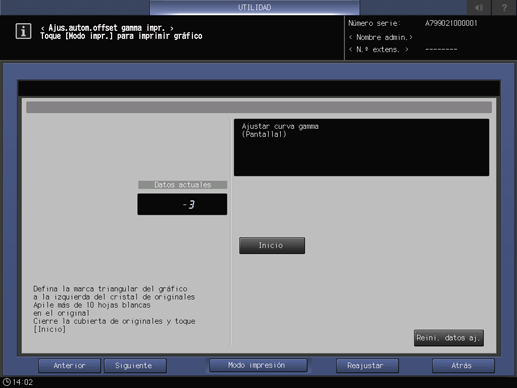Viewport: 517px width, 388px height.
Task: Go to Siguiente screen
Action: pyautogui.click(x=135, y=366)
